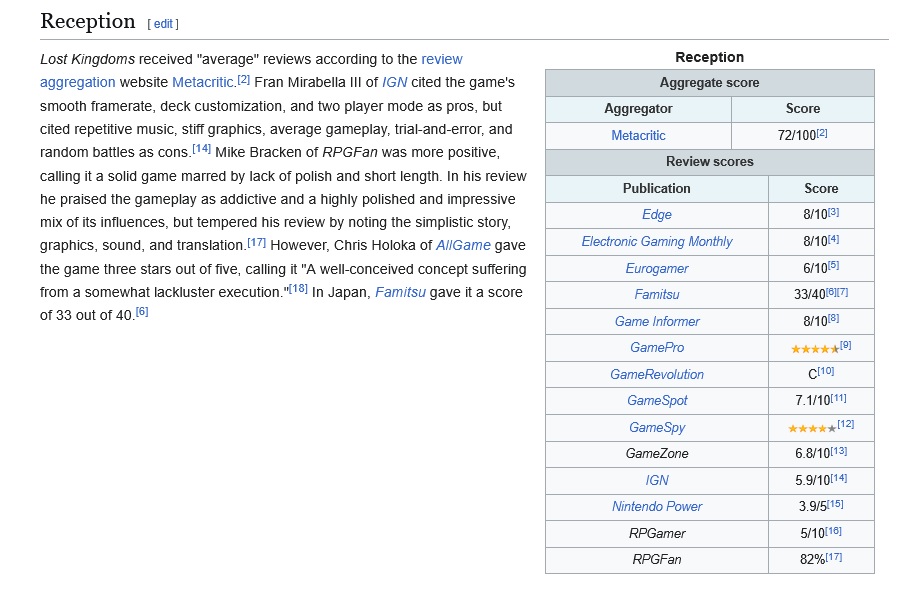Click the GameSpy star rating icons

pyautogui.click(x=812, y=429)
